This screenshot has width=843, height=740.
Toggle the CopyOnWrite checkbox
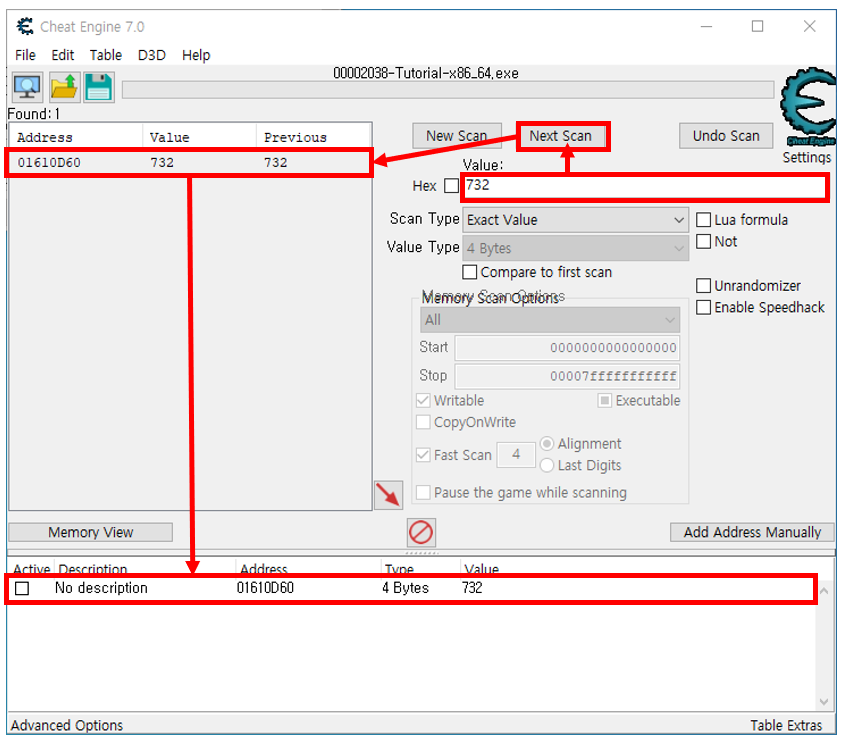click(x=423, y=422)
